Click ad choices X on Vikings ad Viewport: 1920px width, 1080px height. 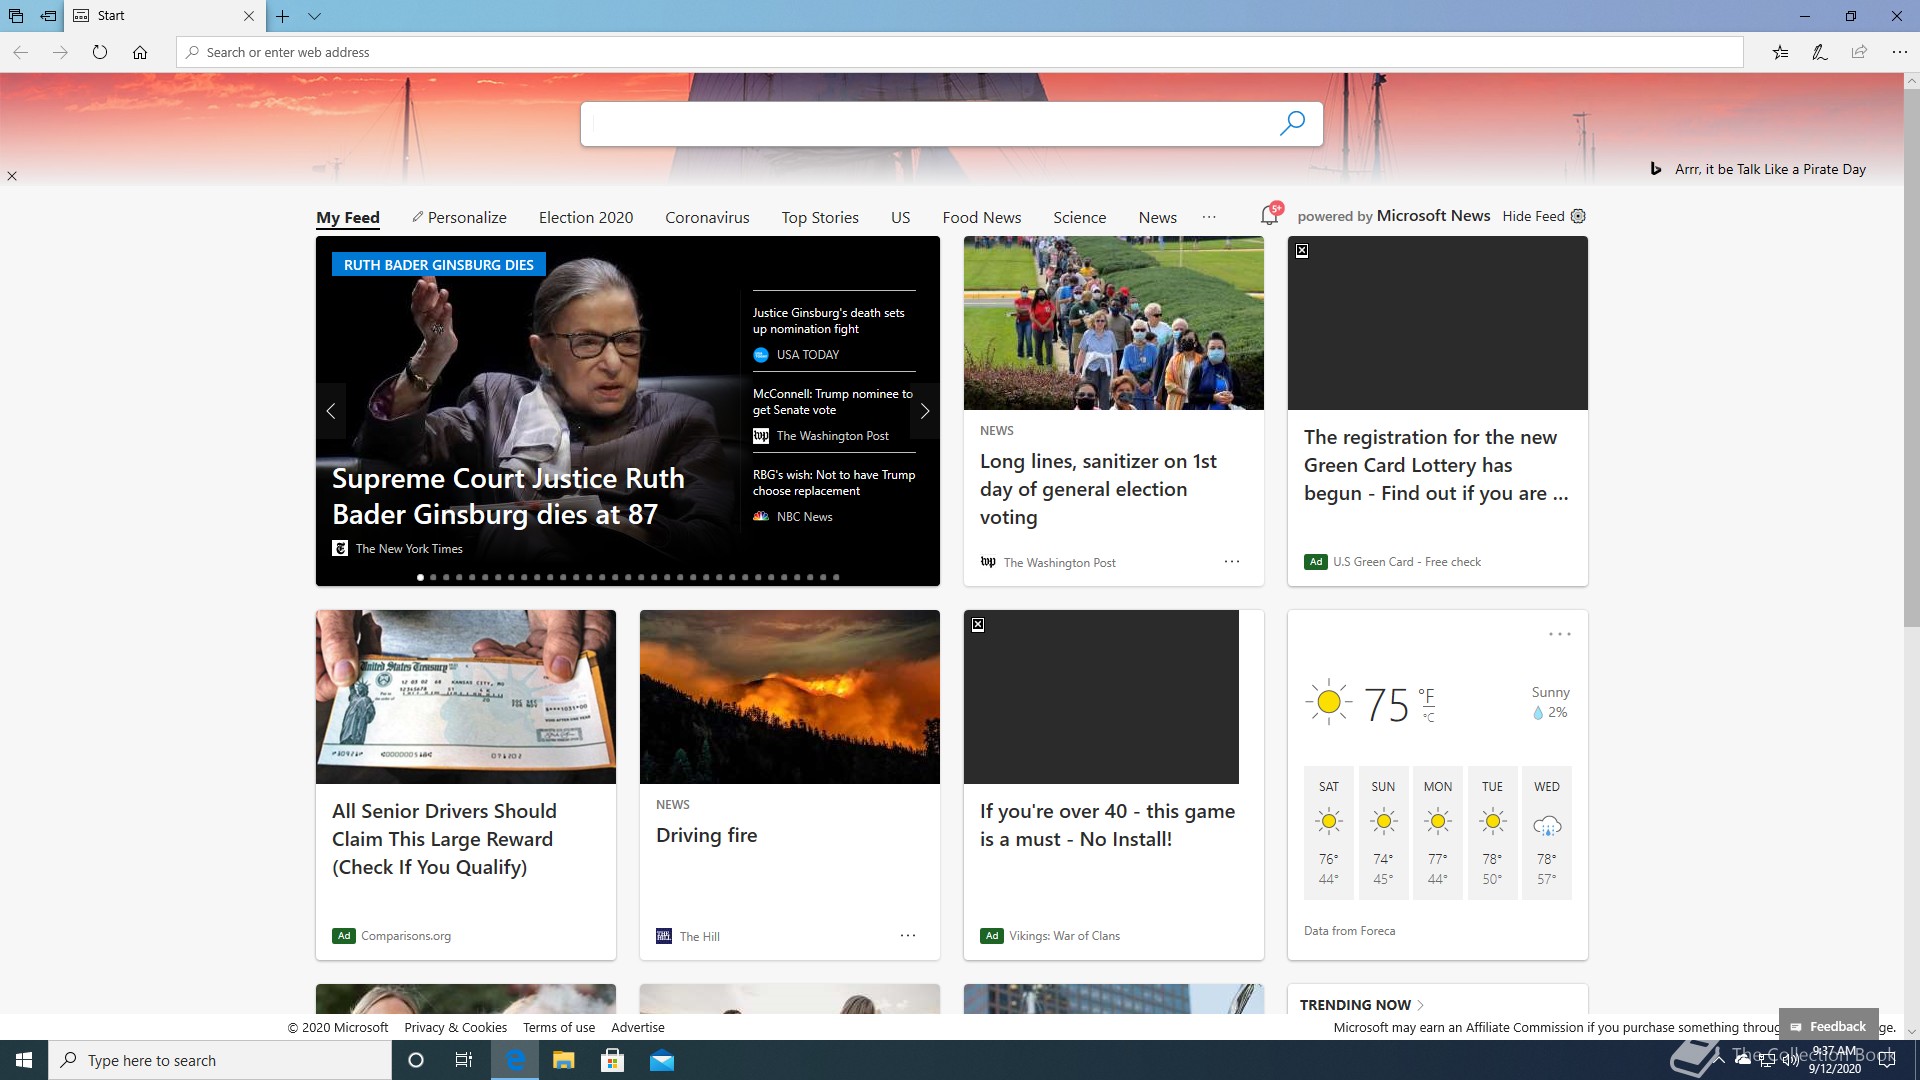[978, 625]
